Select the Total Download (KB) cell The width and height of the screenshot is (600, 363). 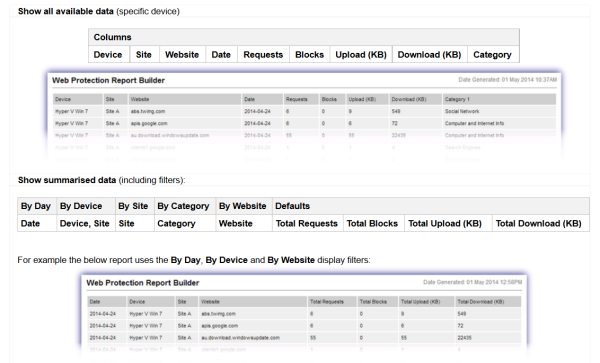click(x=540, y=223)
